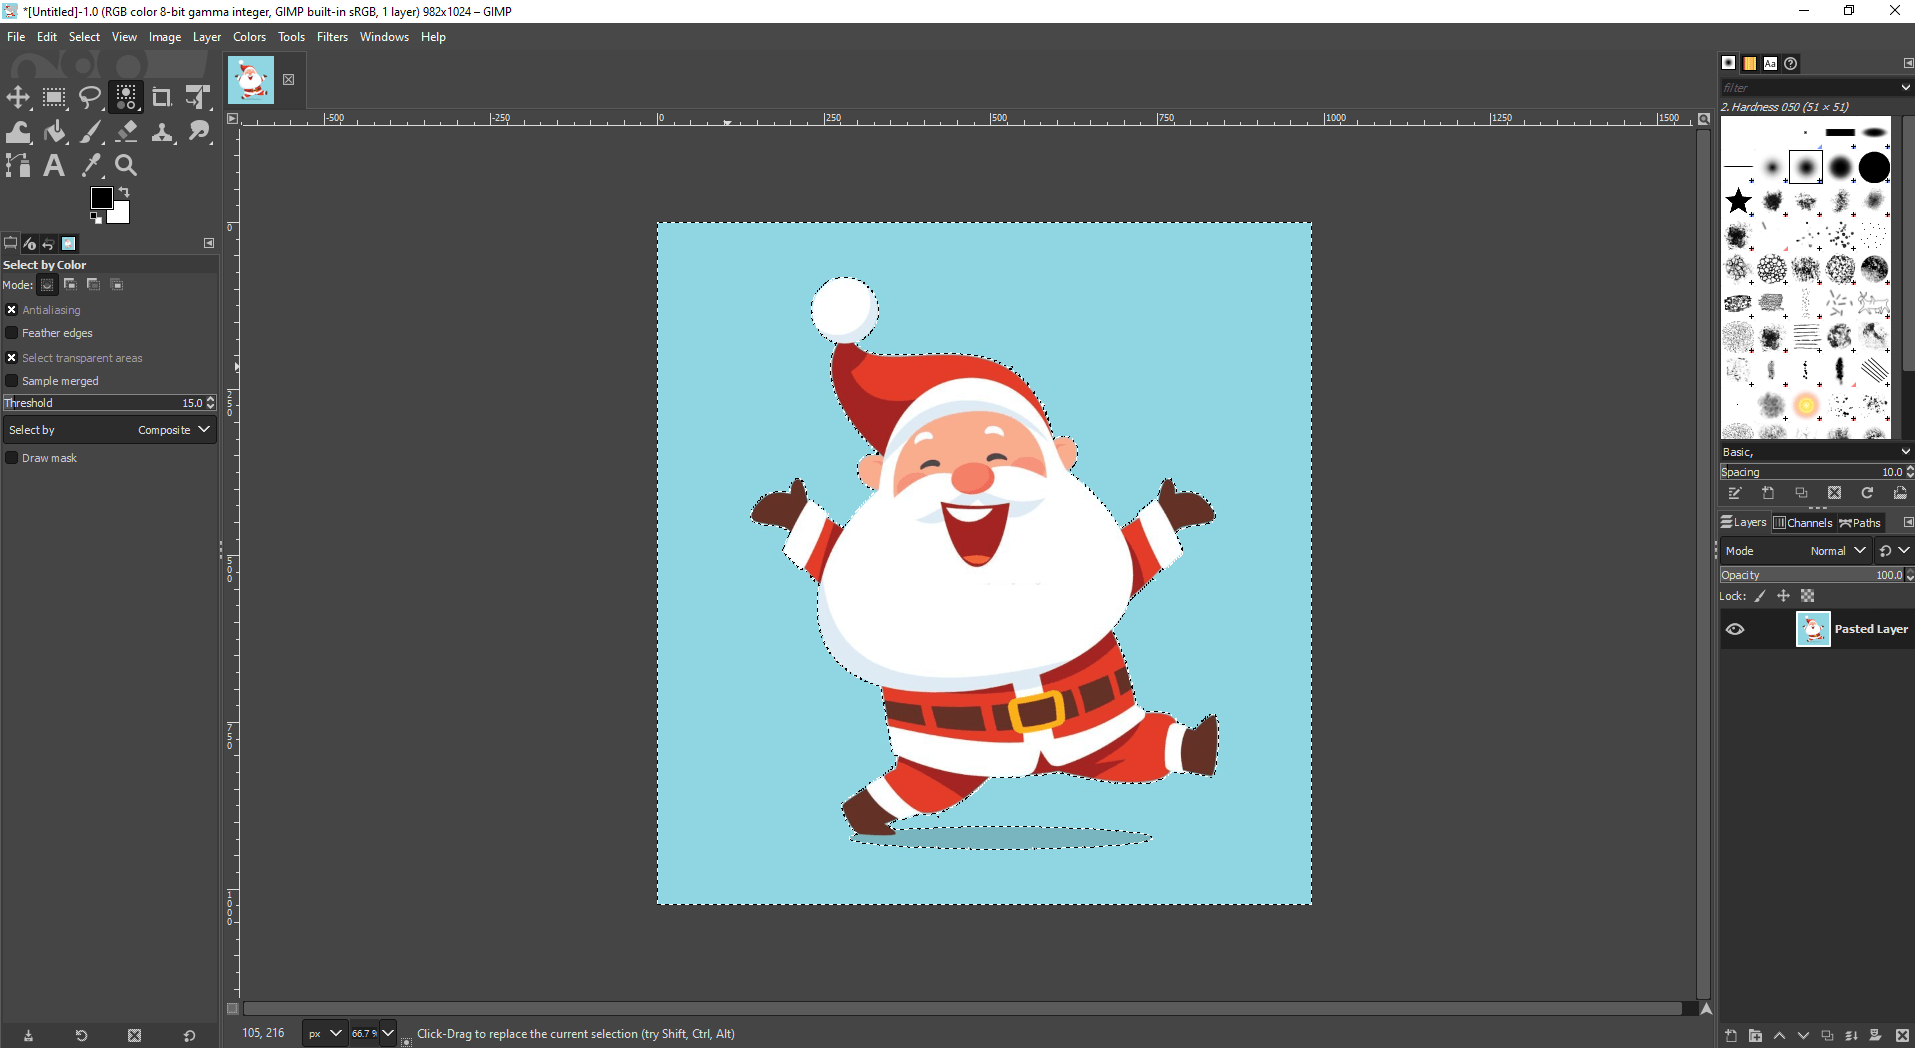
Task: Select the Free Select lasso tool
Action: [x=90, y=97]
